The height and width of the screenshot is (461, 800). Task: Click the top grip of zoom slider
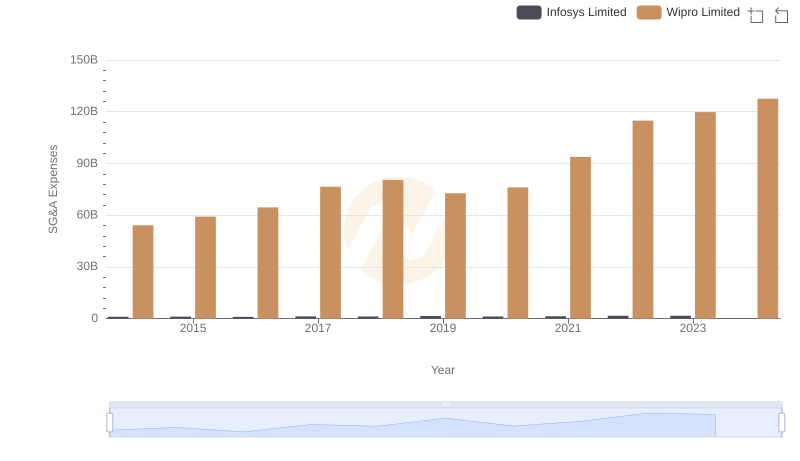point(445,404)
